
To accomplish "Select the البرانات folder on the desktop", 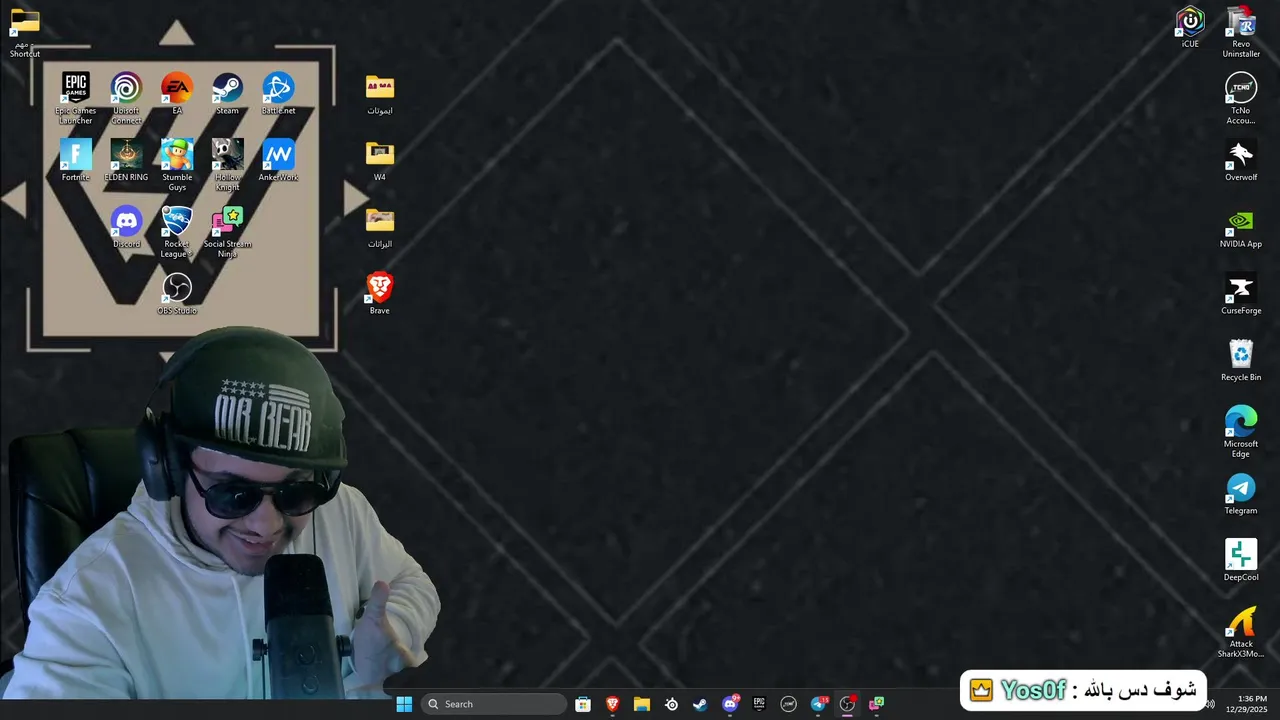I will tap(380, 227).
